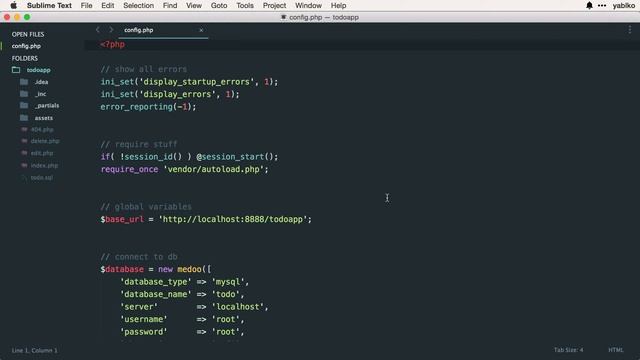This screenshot has width=640, height=360.
Task: Place cursor on the <?php opening tag
Action: [x=113, y=44]
